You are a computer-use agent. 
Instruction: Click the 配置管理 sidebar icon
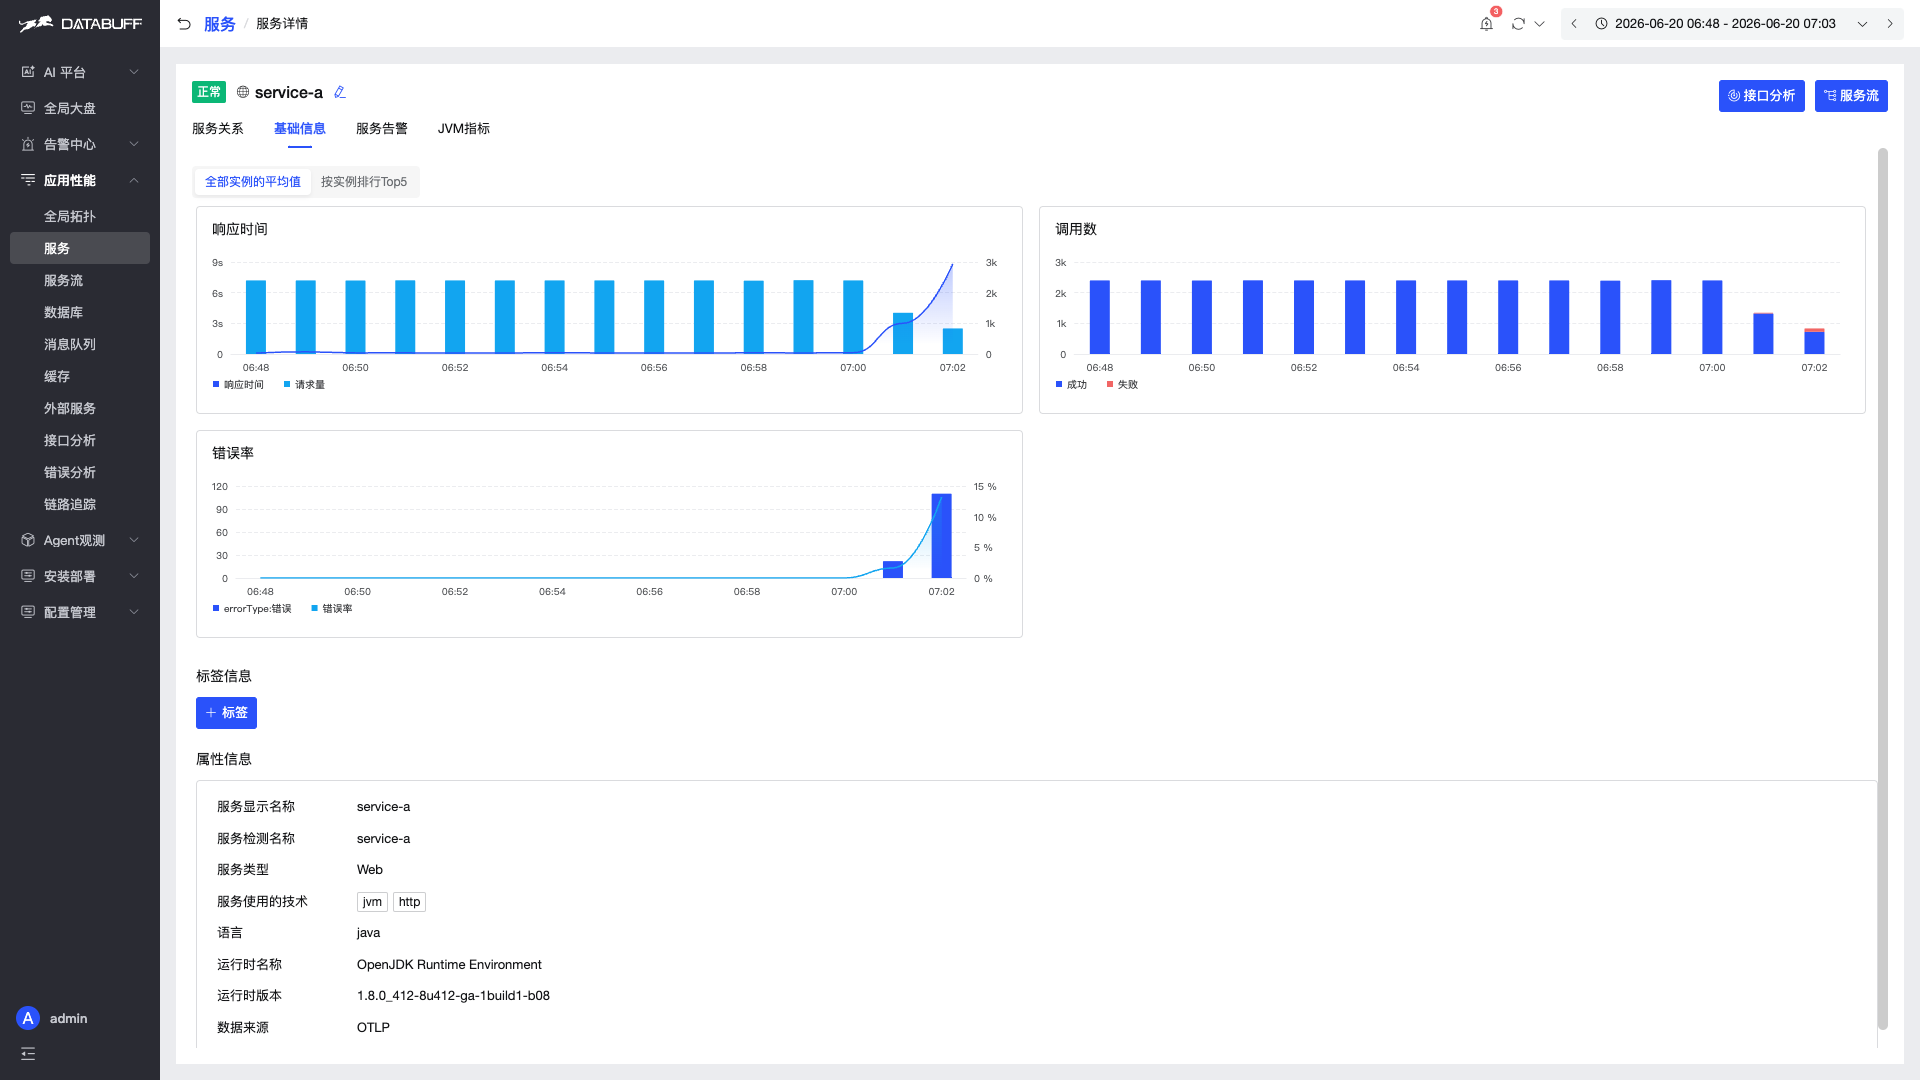coord(28,612)
